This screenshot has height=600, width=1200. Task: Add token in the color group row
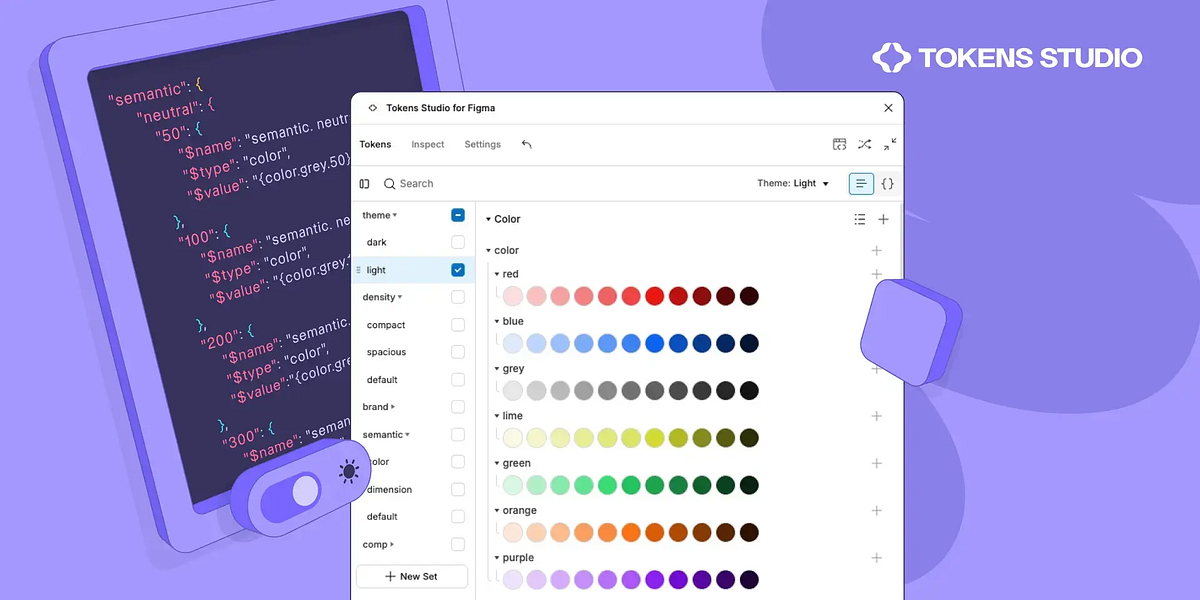(x=877, y=250)
